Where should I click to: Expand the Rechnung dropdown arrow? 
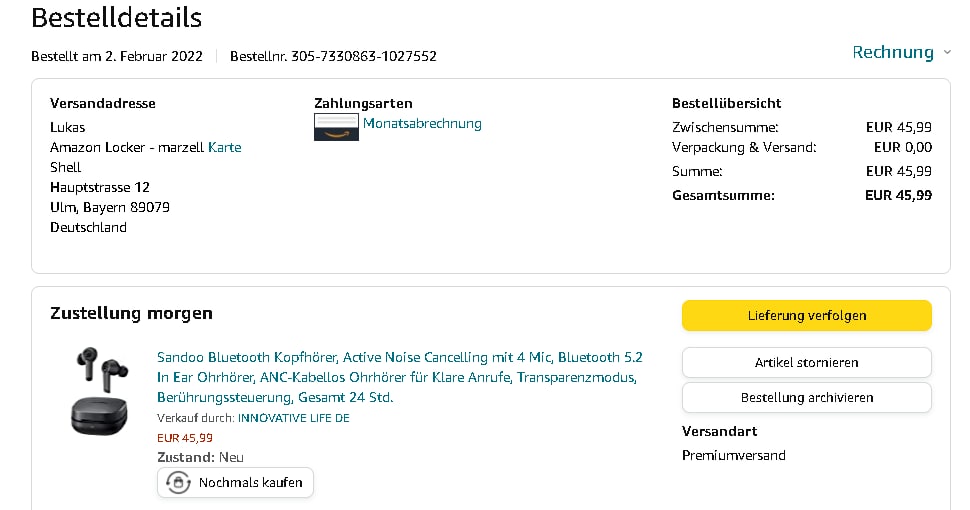947,53
